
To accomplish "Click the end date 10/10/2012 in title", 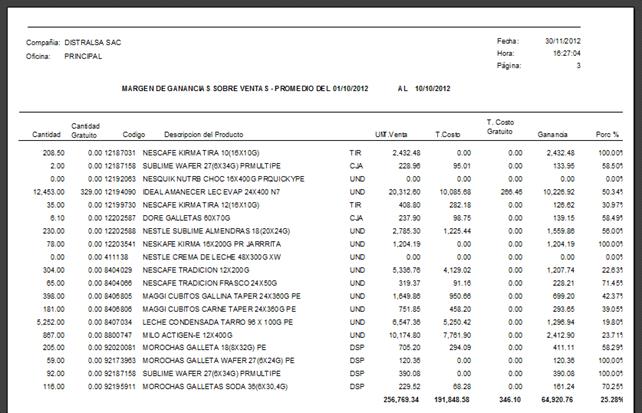I will [x=433, y=88].
